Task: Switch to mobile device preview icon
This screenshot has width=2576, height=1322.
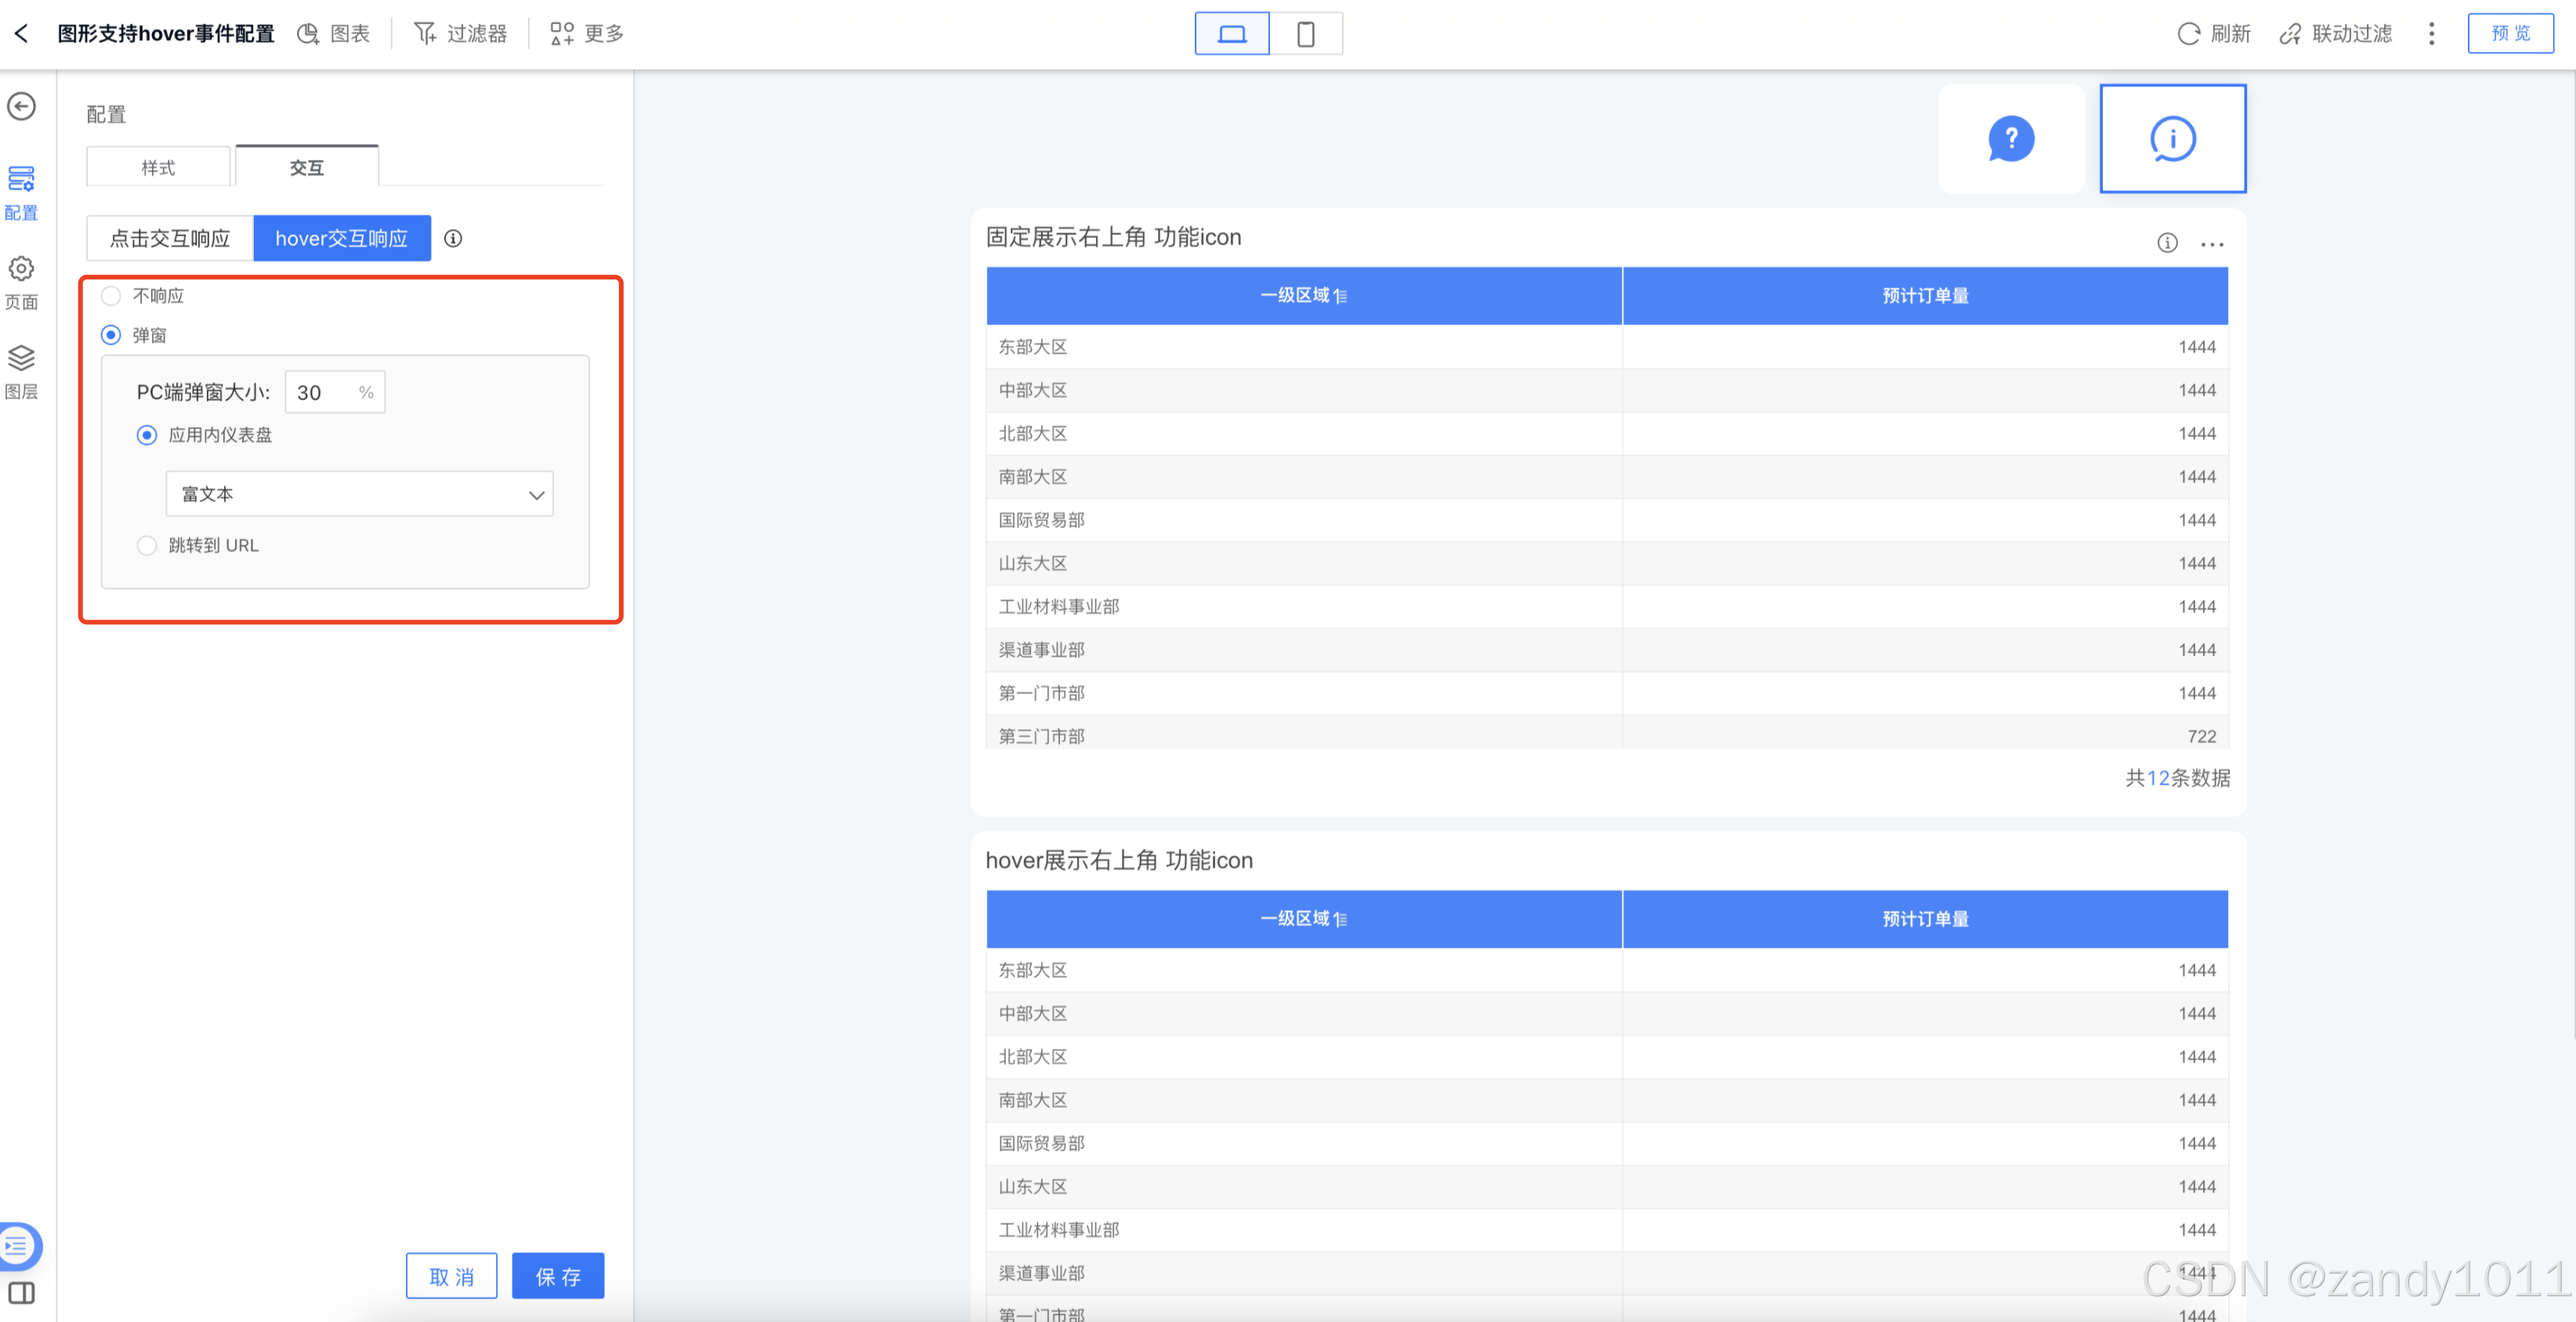Action: pyautogui.click(x=1305, y=34)
